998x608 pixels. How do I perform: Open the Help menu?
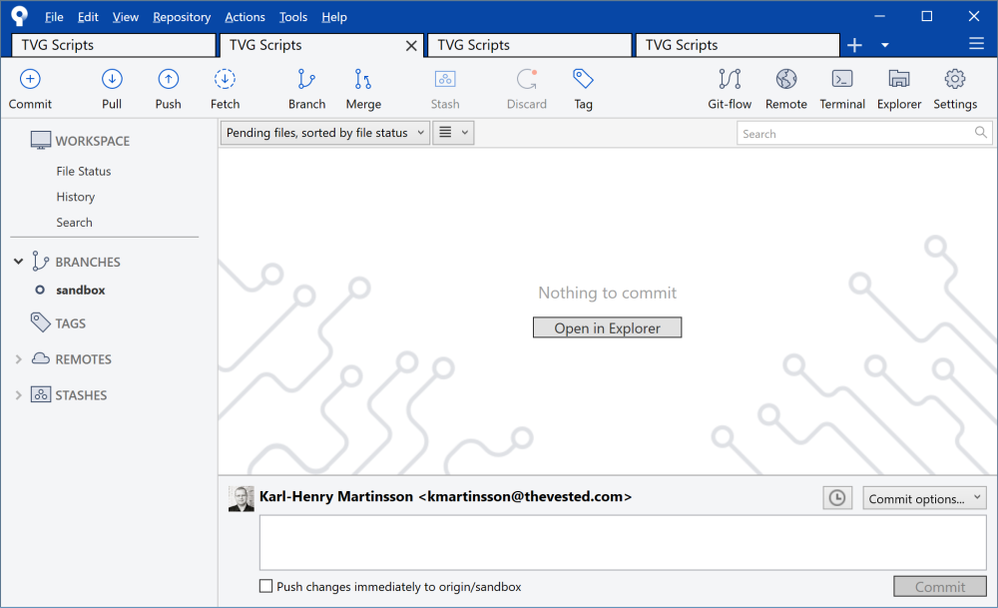pyautogui.click(x=334, y=17)
